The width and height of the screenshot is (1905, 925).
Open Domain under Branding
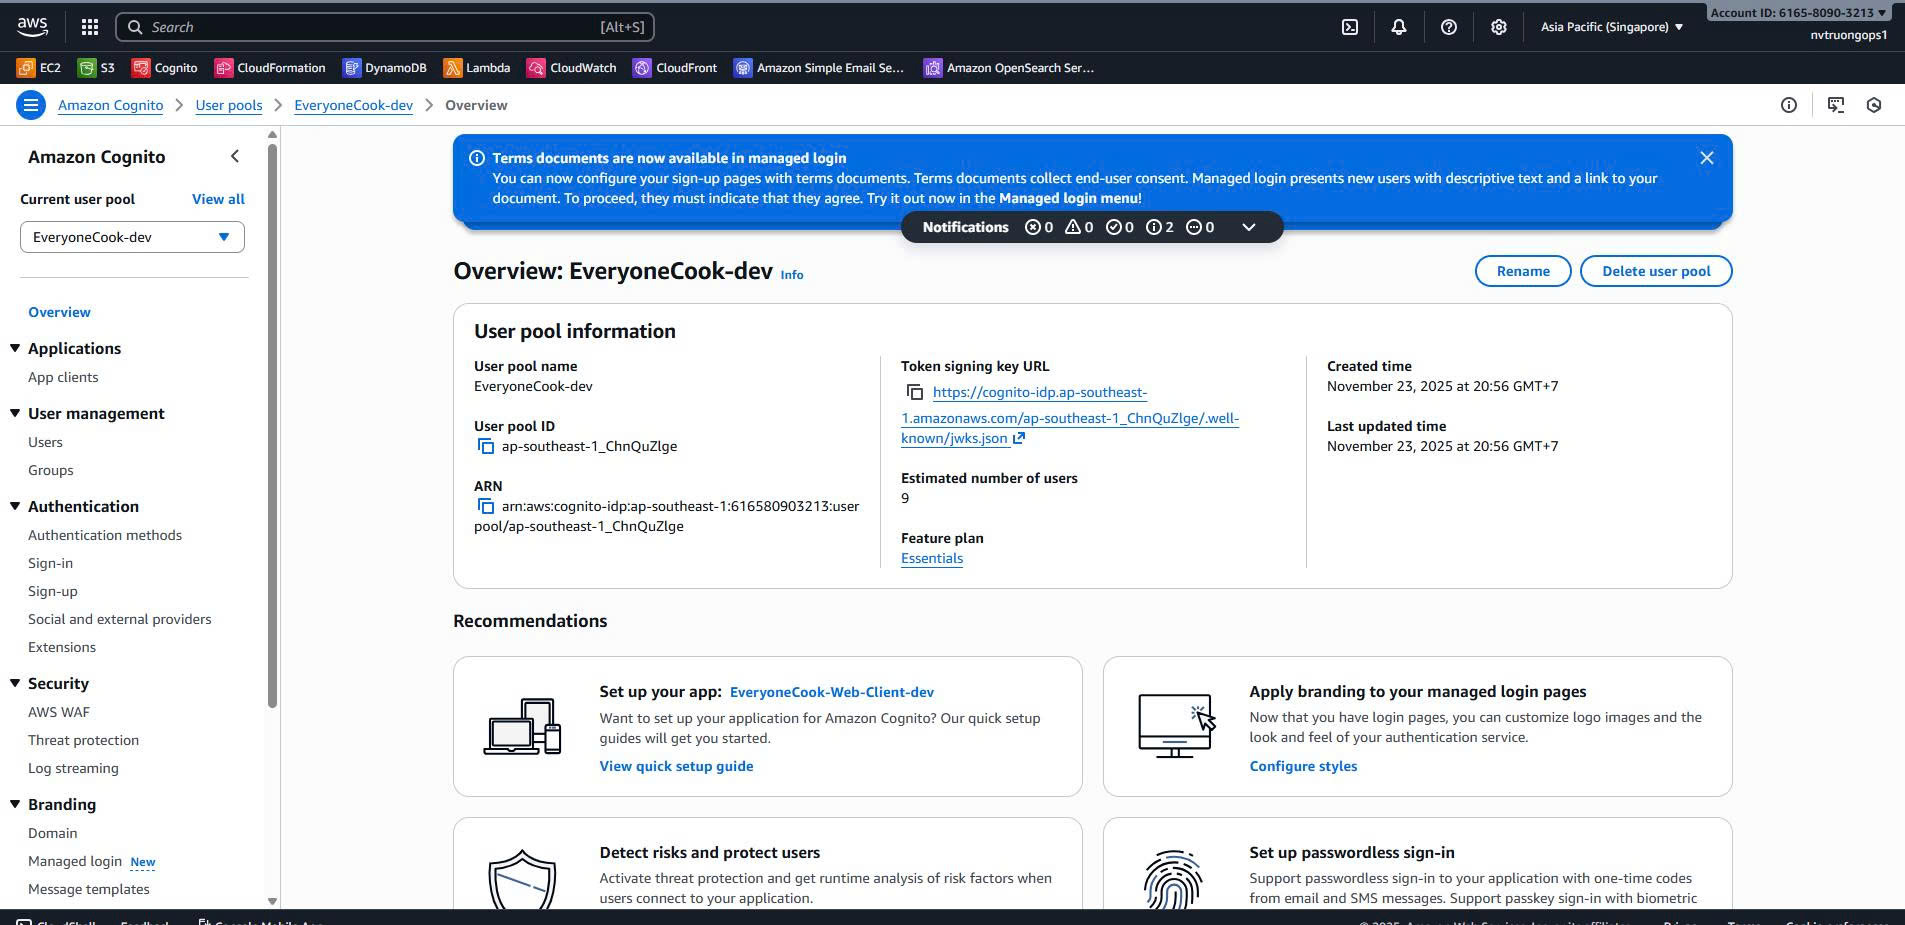[x=53, y=833]
